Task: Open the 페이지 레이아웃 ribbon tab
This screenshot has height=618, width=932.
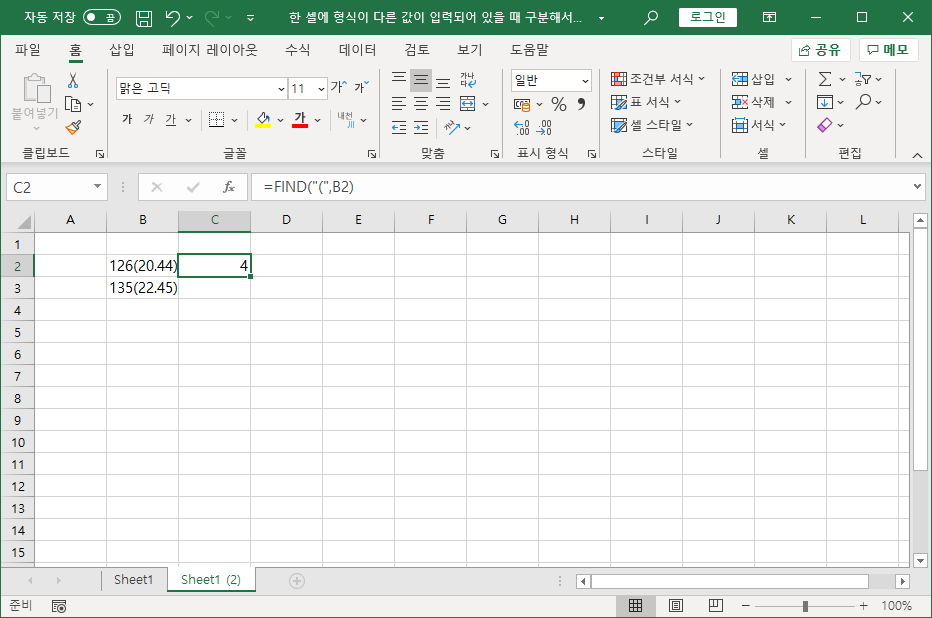Action: 210,50
